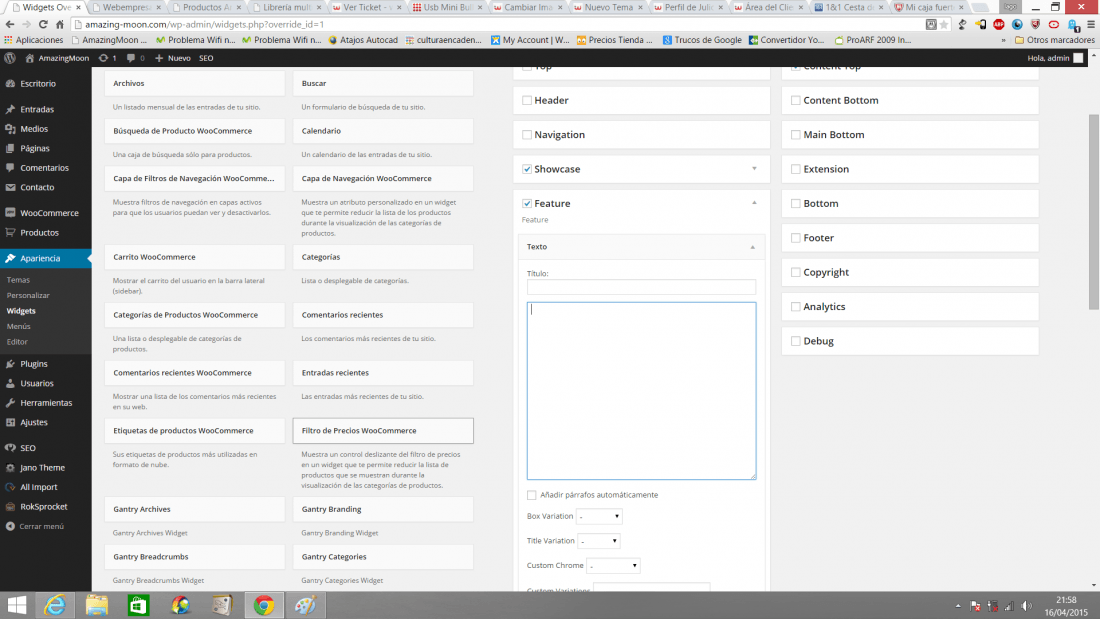
Task: Open Menús submenu under Apariencia
Action: point(19,326)
